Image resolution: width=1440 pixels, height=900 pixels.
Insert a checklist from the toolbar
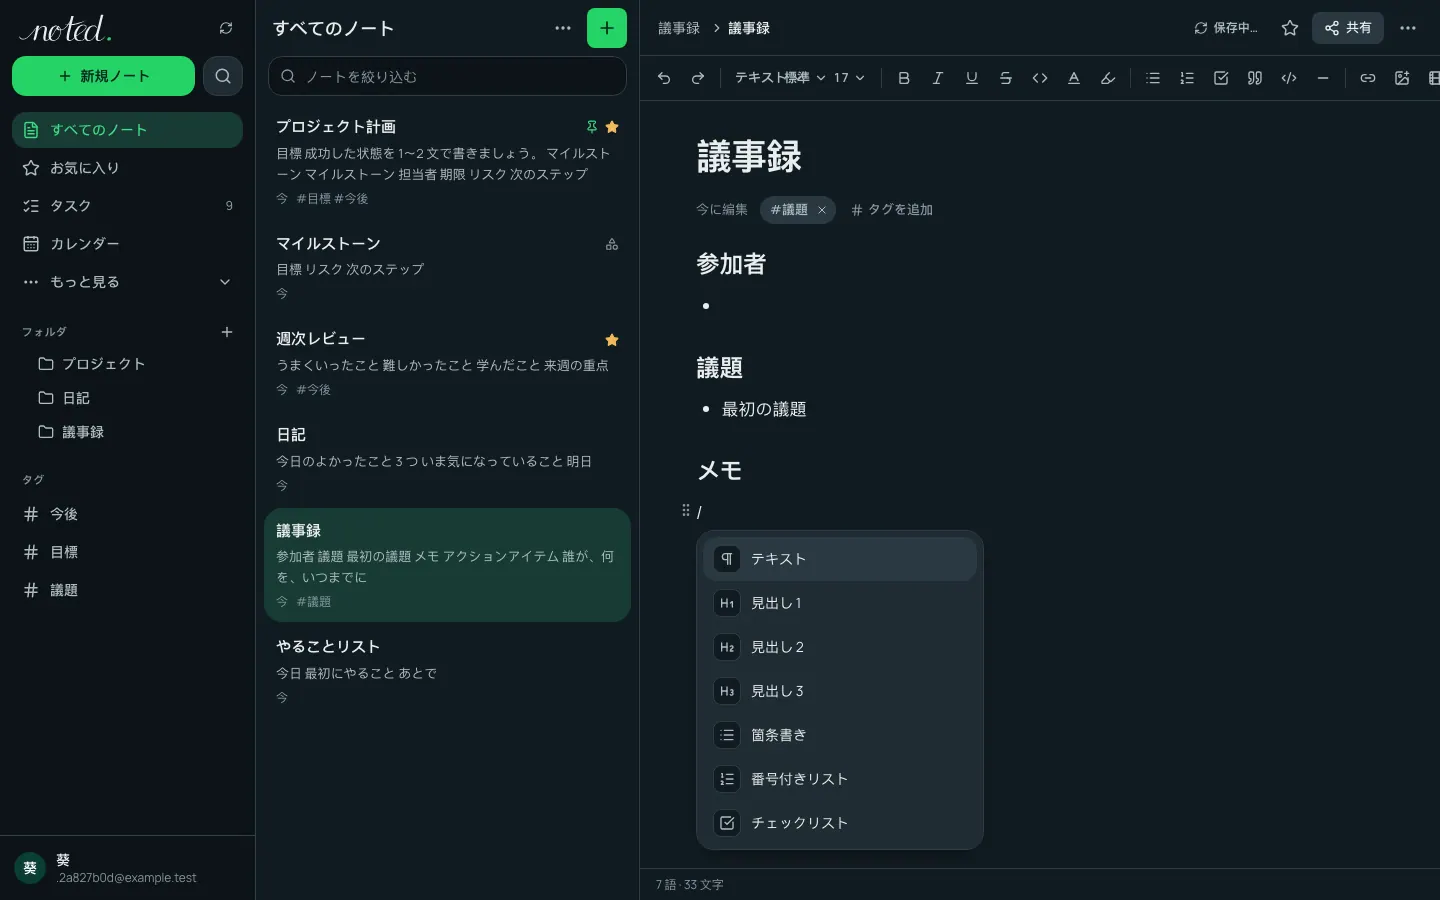[x=1221, y=78]
